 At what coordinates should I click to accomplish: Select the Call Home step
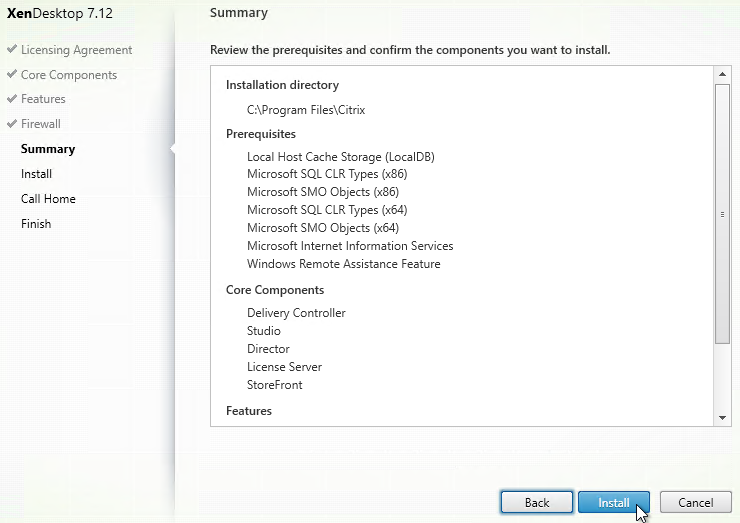[48, 199]
